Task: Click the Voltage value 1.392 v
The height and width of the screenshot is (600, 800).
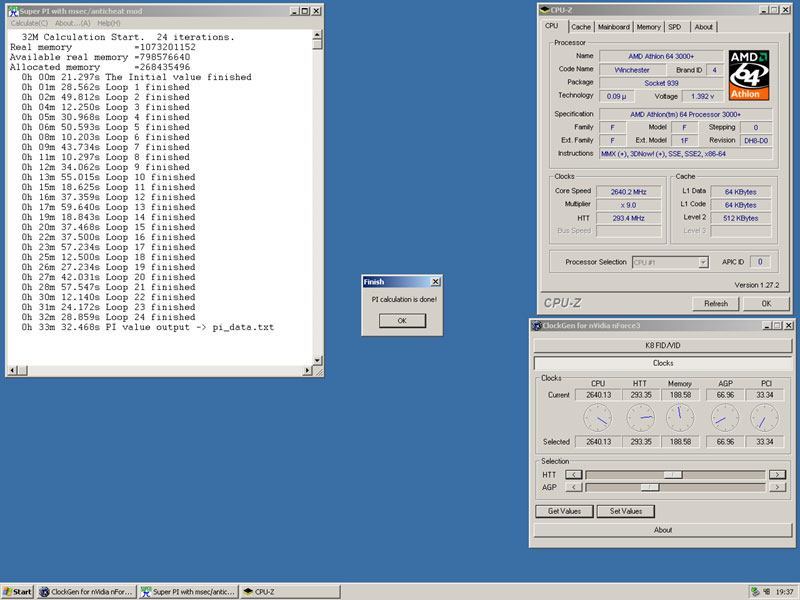Action: [x=703, y=96]
